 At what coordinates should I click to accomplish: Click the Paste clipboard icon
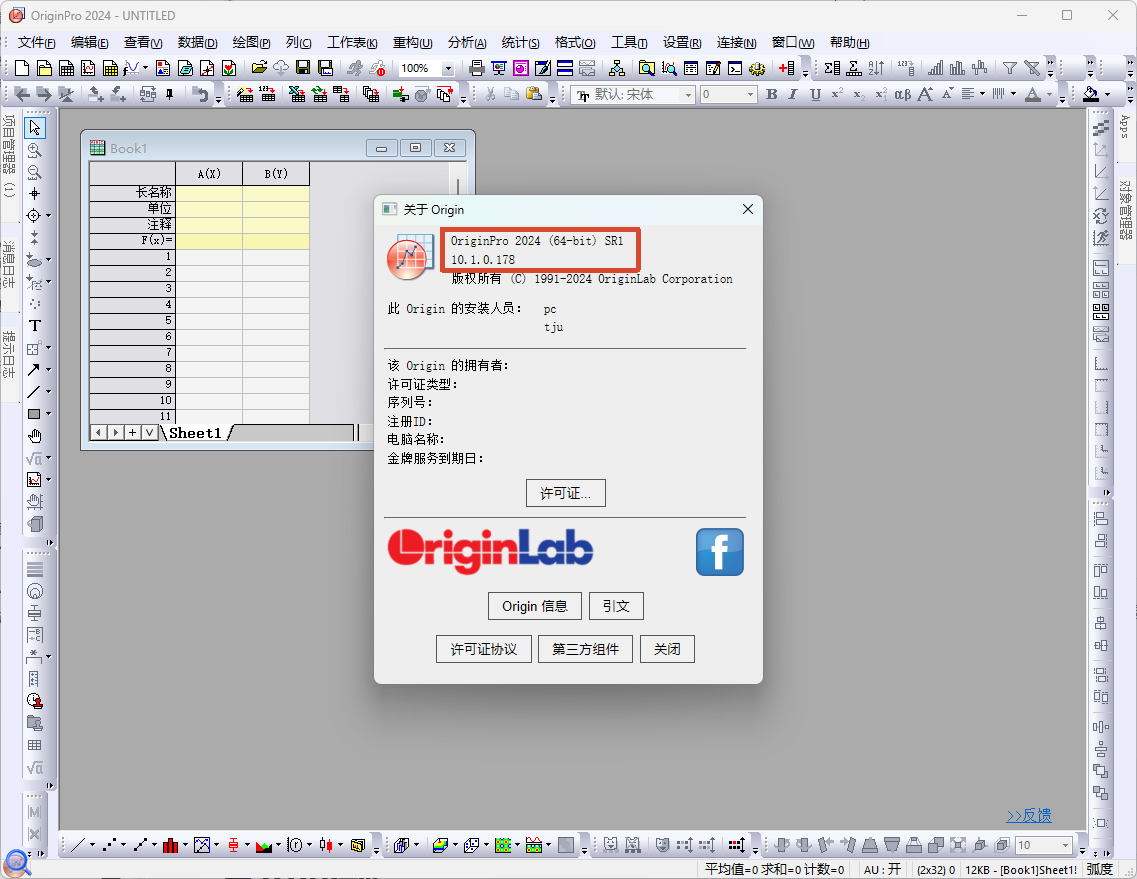pos(534,94)
